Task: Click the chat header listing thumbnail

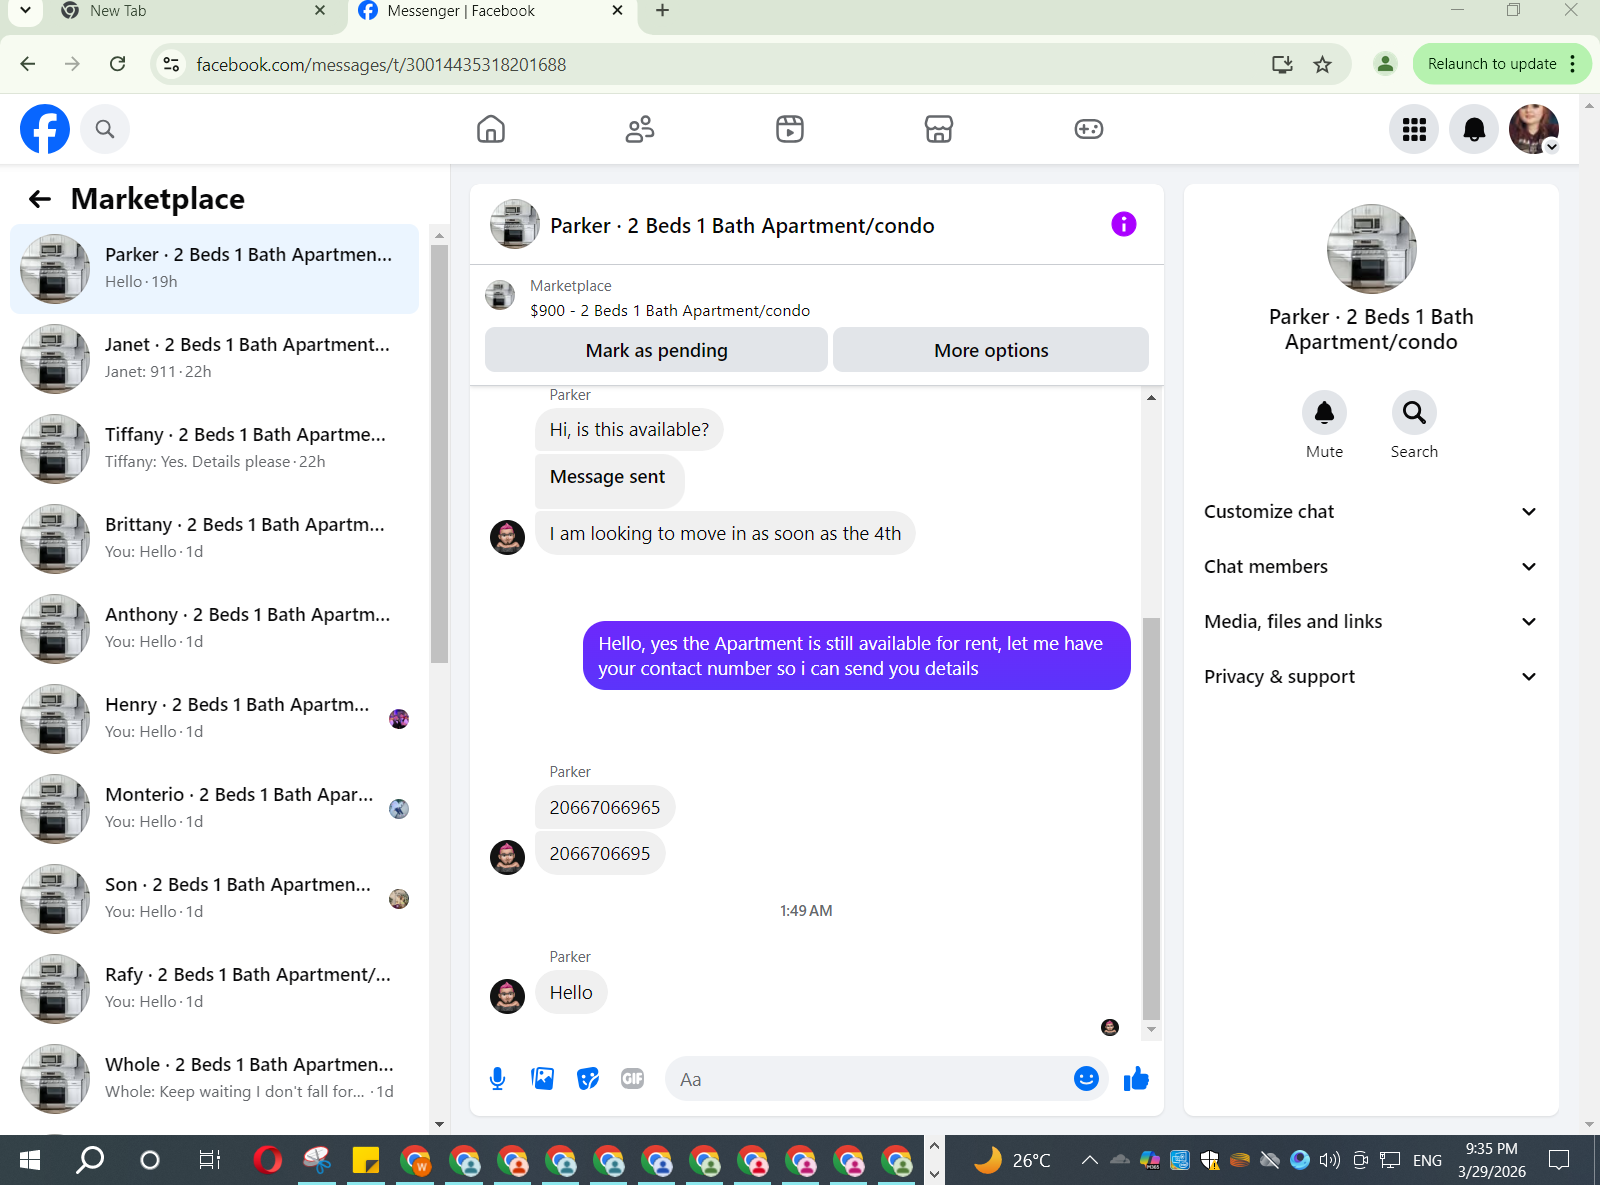Action: click(x=515, y=224)
